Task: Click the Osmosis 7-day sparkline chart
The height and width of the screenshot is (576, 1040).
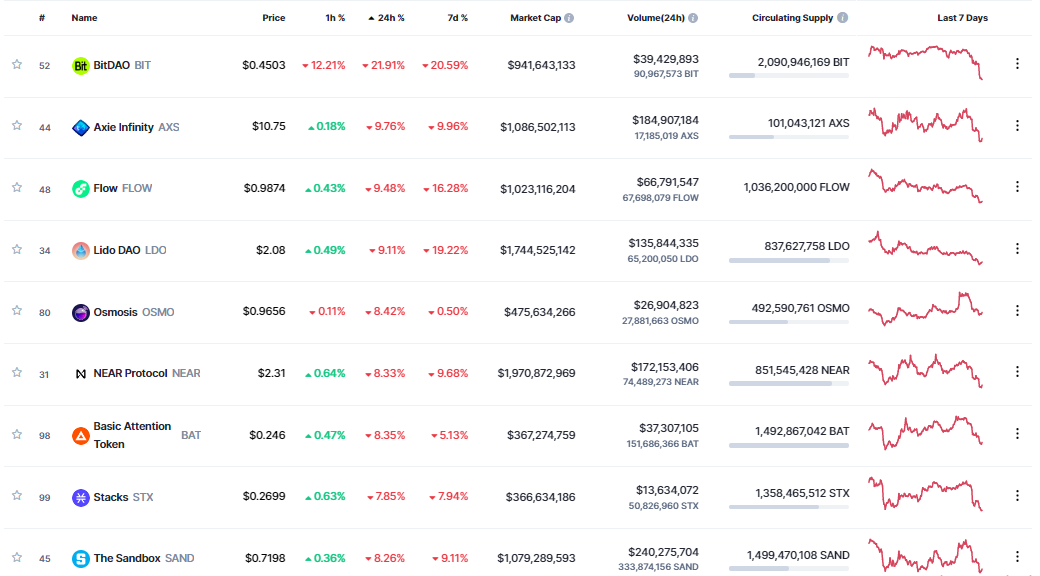Action: [x=926, y=309]
